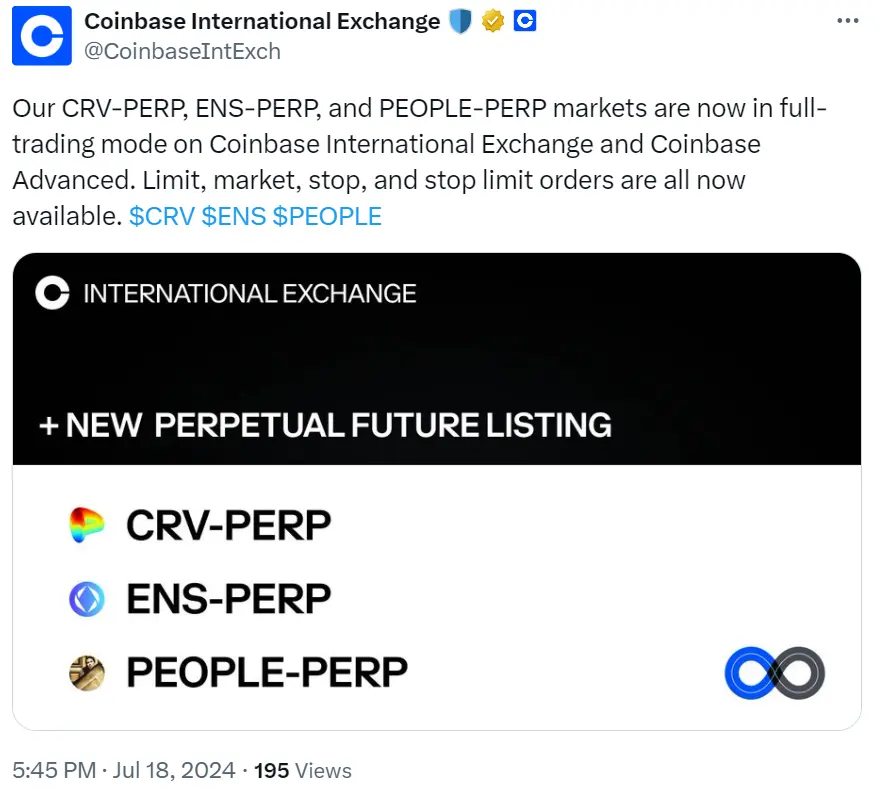Viewport: 881px width, 793px height.
Task: Click the Coinbase profile avatar icon
Action: [x=41, y=35]
